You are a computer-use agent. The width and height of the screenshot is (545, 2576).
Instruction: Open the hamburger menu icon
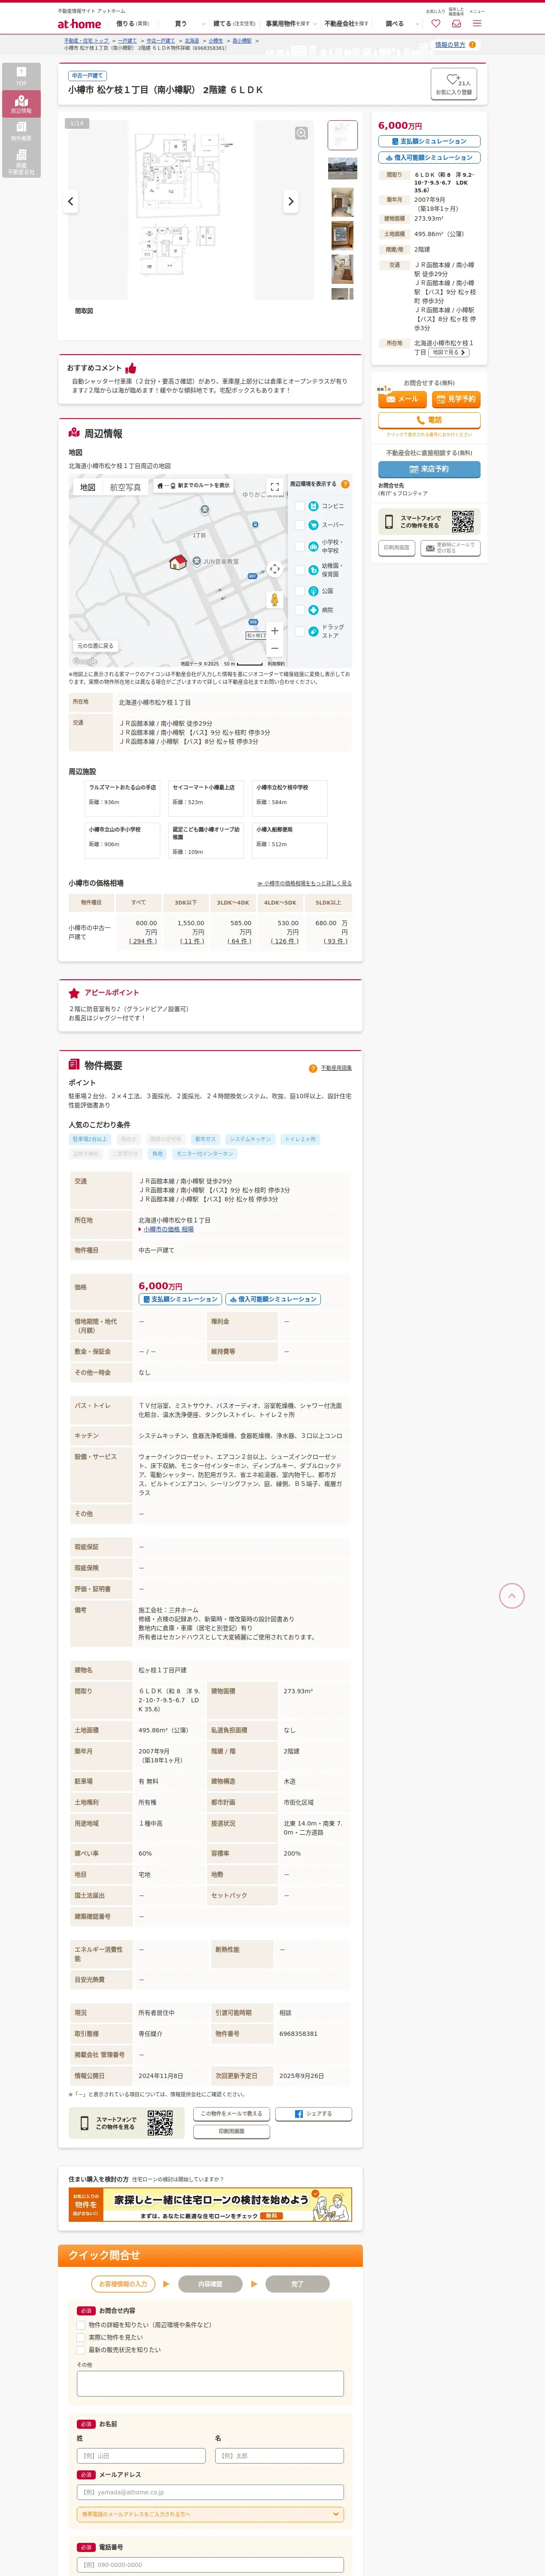pyautogui.click(x=477, y=23)
